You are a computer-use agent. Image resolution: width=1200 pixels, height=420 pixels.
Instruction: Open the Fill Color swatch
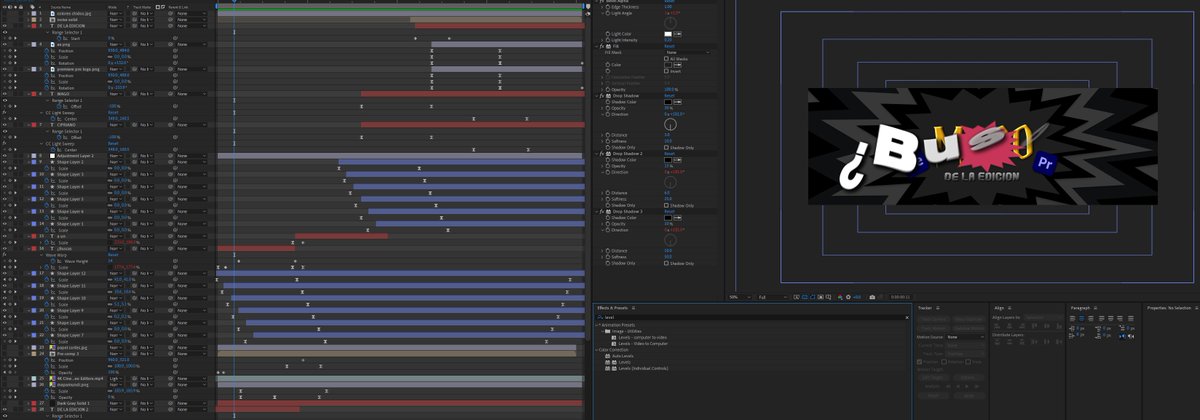point(668,65)
